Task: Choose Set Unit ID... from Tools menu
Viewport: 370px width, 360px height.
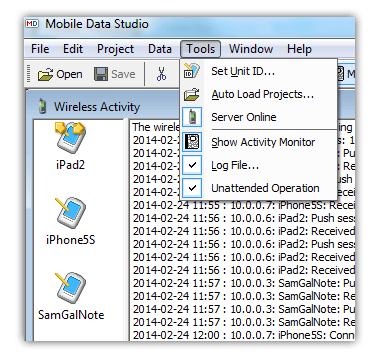Action: (x=259, y=71)
